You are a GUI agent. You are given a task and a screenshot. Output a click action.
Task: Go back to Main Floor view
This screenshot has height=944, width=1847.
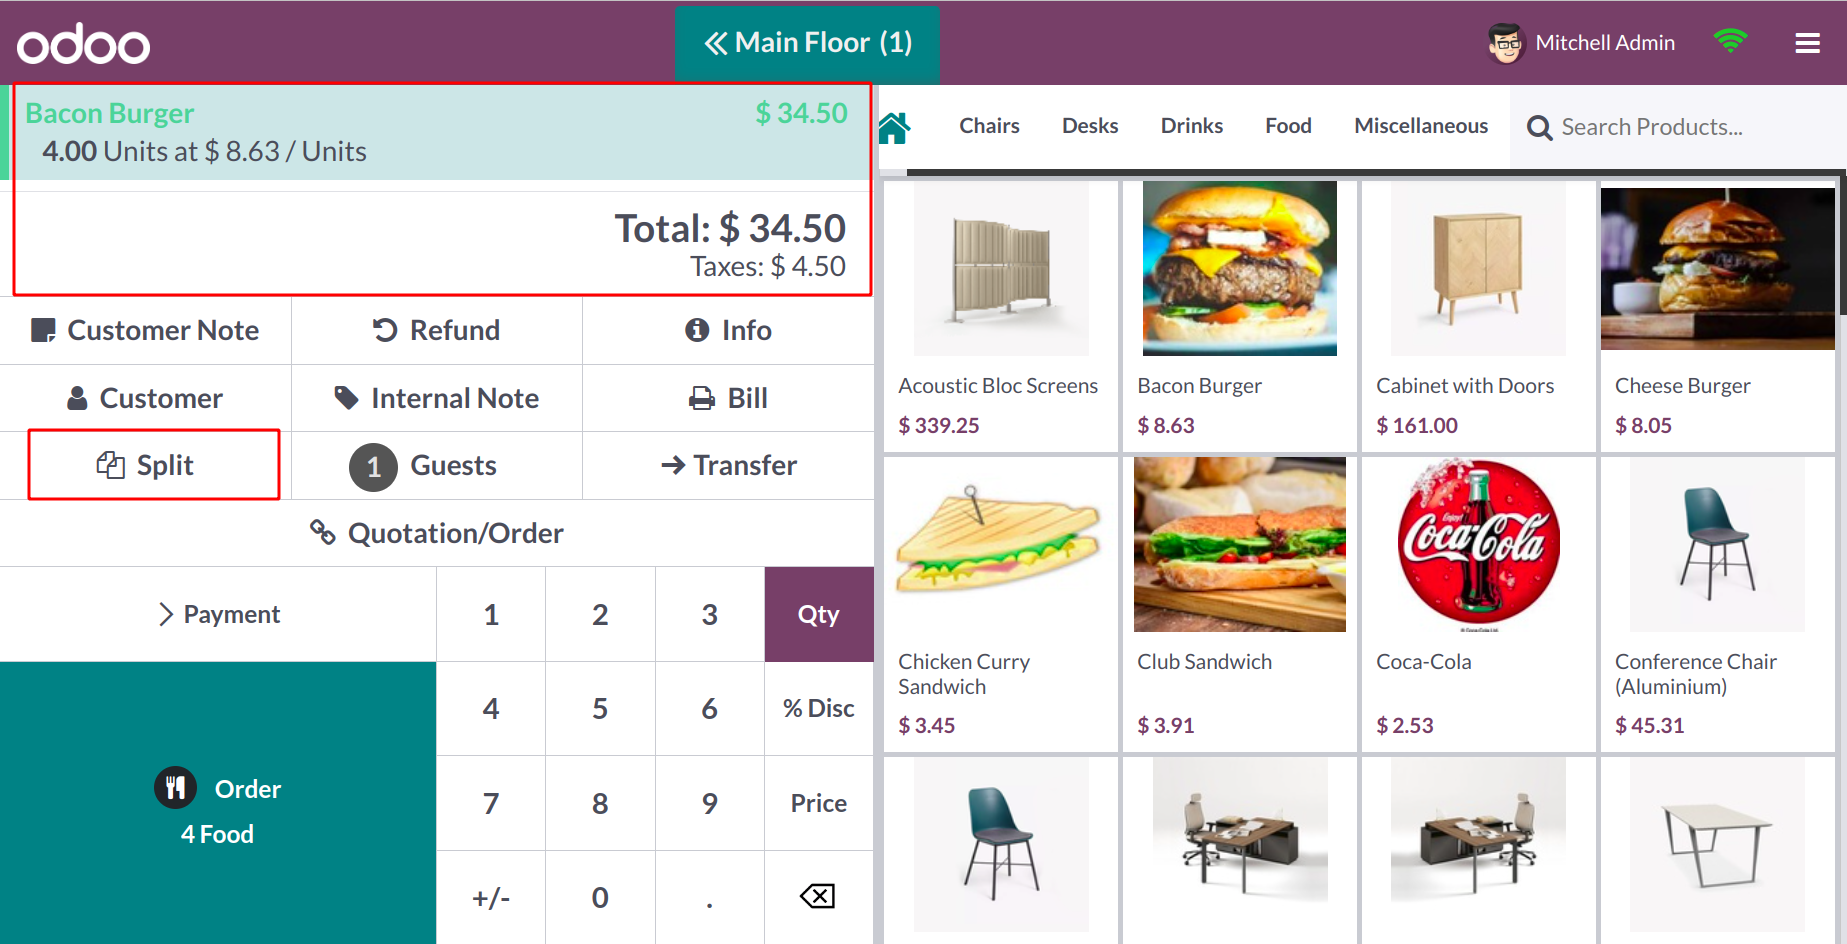808,43
